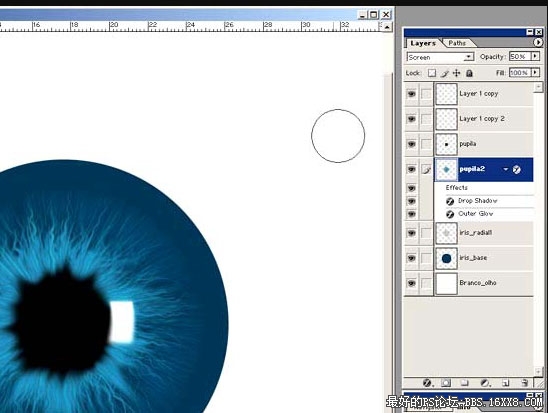Add a layer mask icon
This screenshot has width=548, height=413.
pos(446,383)
